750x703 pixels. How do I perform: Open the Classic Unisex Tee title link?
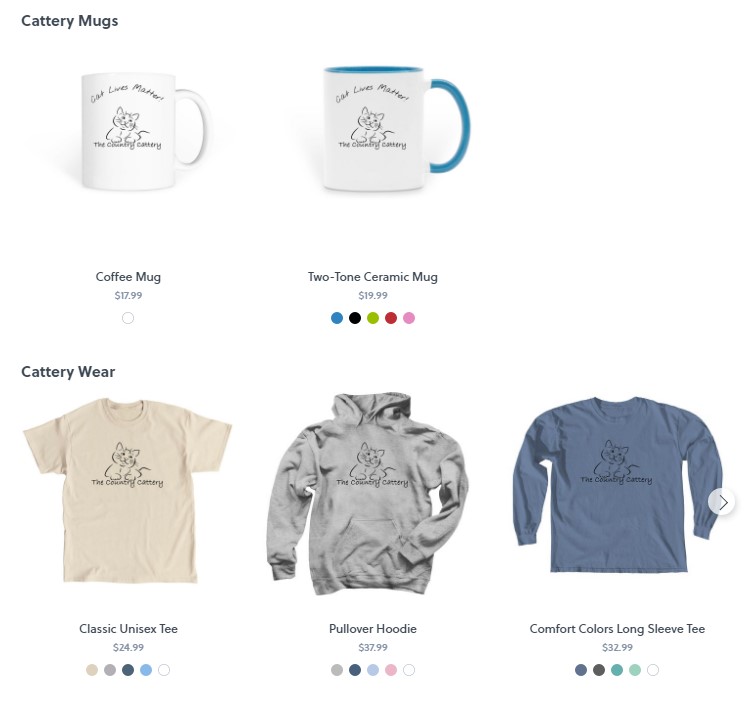click(x=128, y=629)
